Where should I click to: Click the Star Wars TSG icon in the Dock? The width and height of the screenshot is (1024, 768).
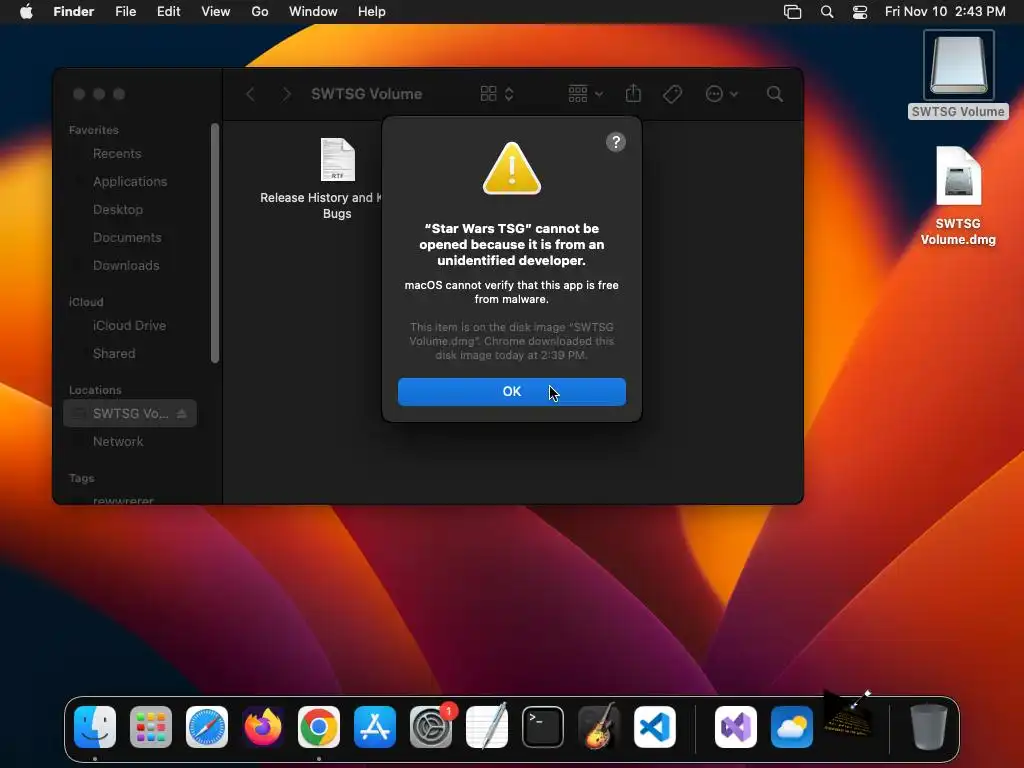(848, 715)
